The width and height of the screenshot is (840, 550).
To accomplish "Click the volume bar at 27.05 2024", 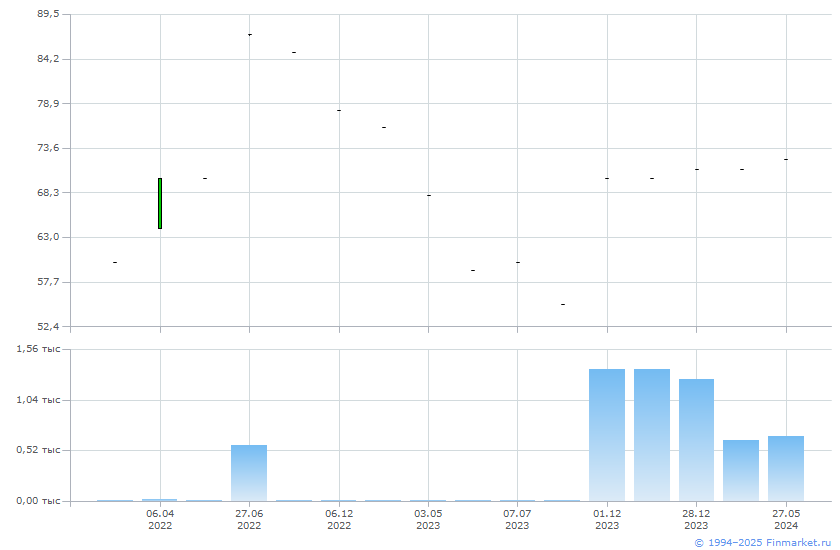I will tap(786, 469).
